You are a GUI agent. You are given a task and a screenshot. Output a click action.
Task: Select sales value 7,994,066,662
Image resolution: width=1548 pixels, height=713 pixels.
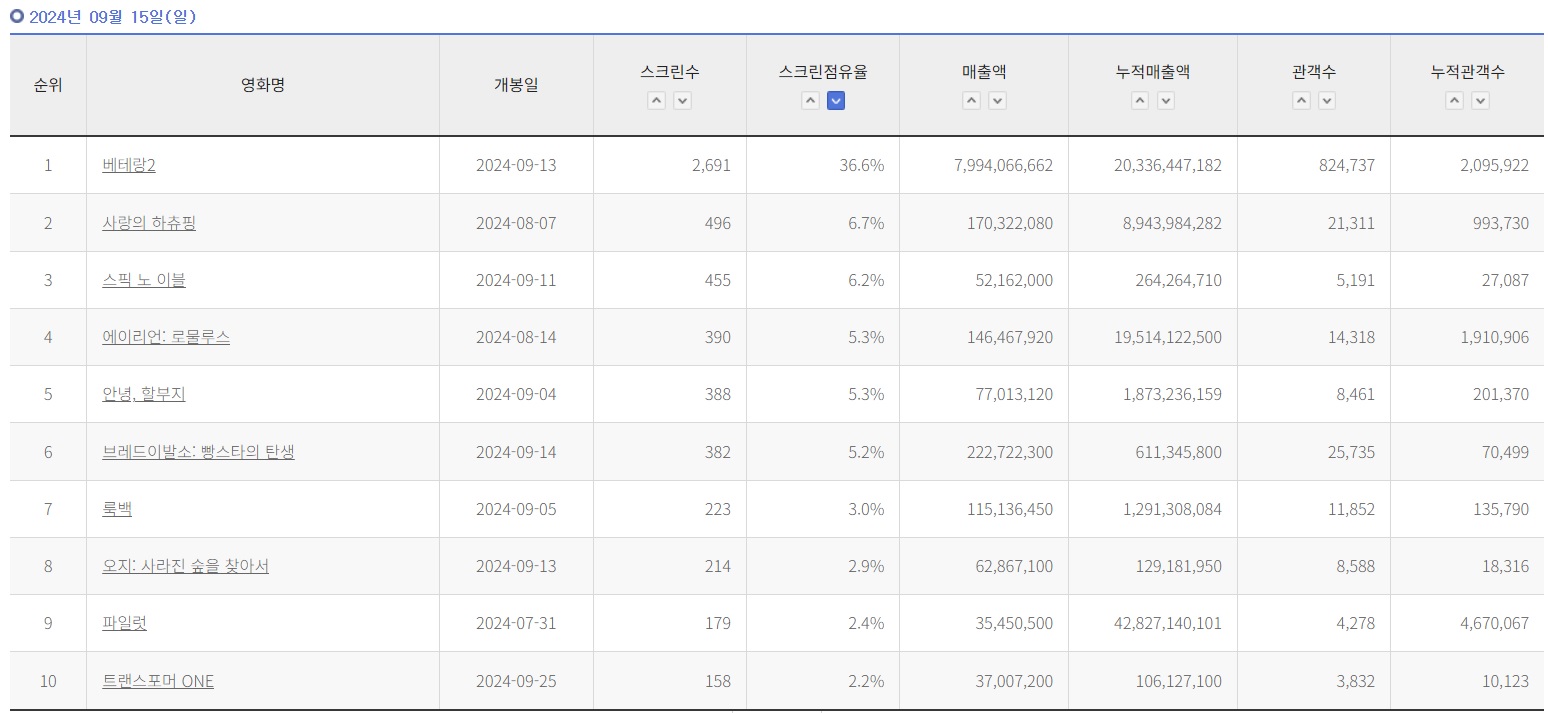(x=1004, y=165)
